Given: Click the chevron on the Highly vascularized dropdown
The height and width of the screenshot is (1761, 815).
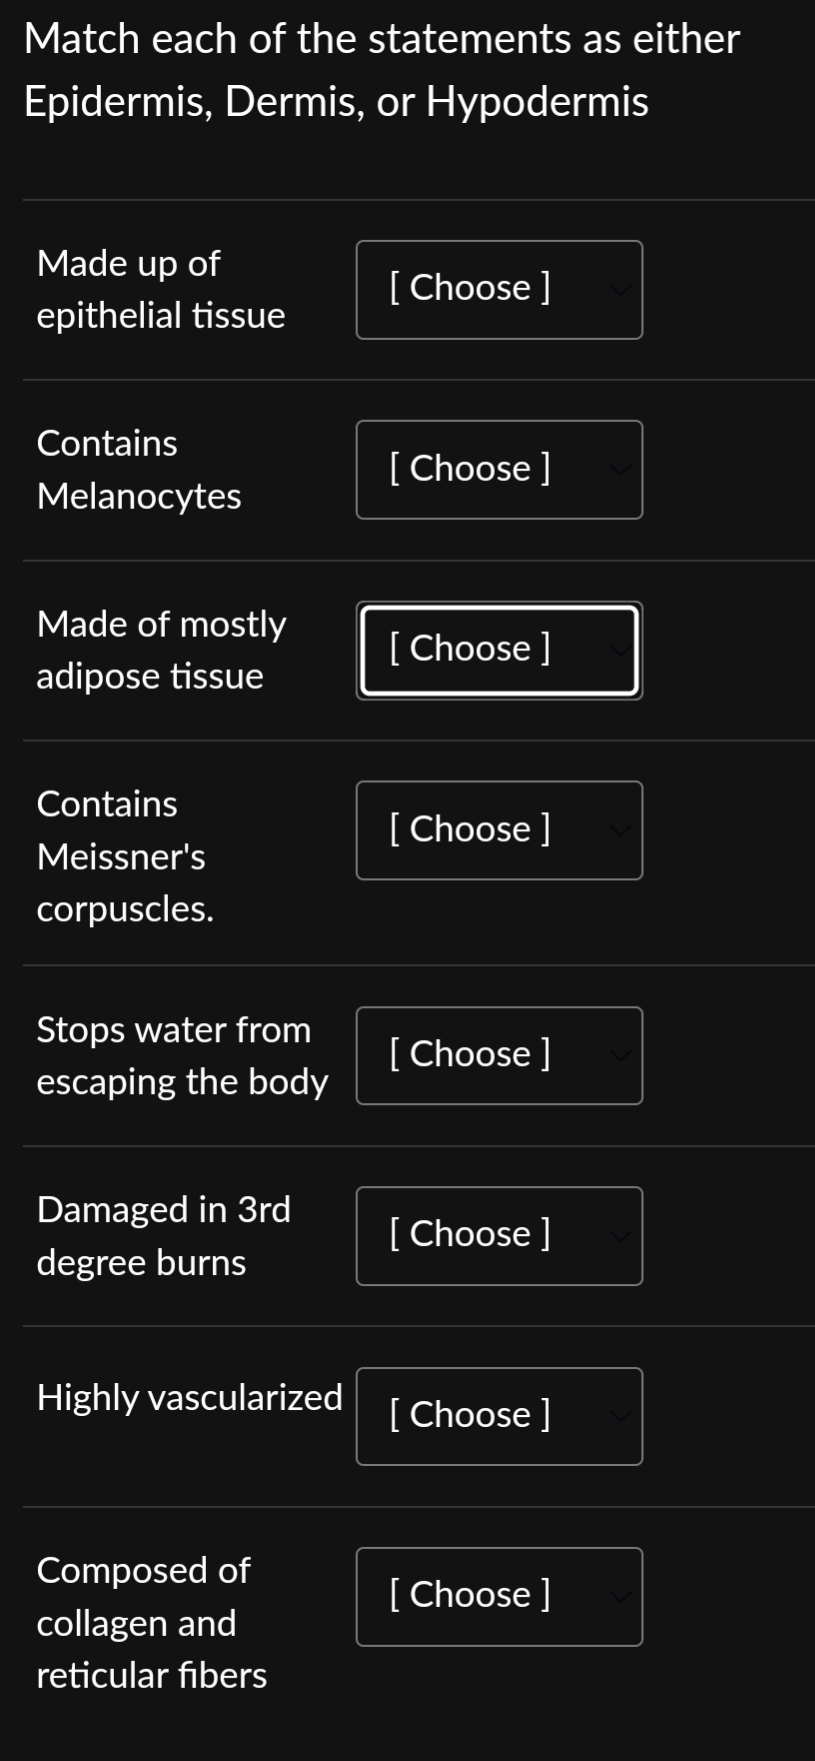Looking at the screenshot, I should pyautogui.click(x=619, y=1416).
